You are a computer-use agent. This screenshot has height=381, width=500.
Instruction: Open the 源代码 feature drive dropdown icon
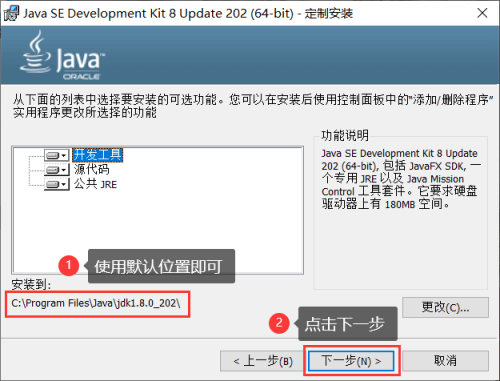(x=57, y=170)
